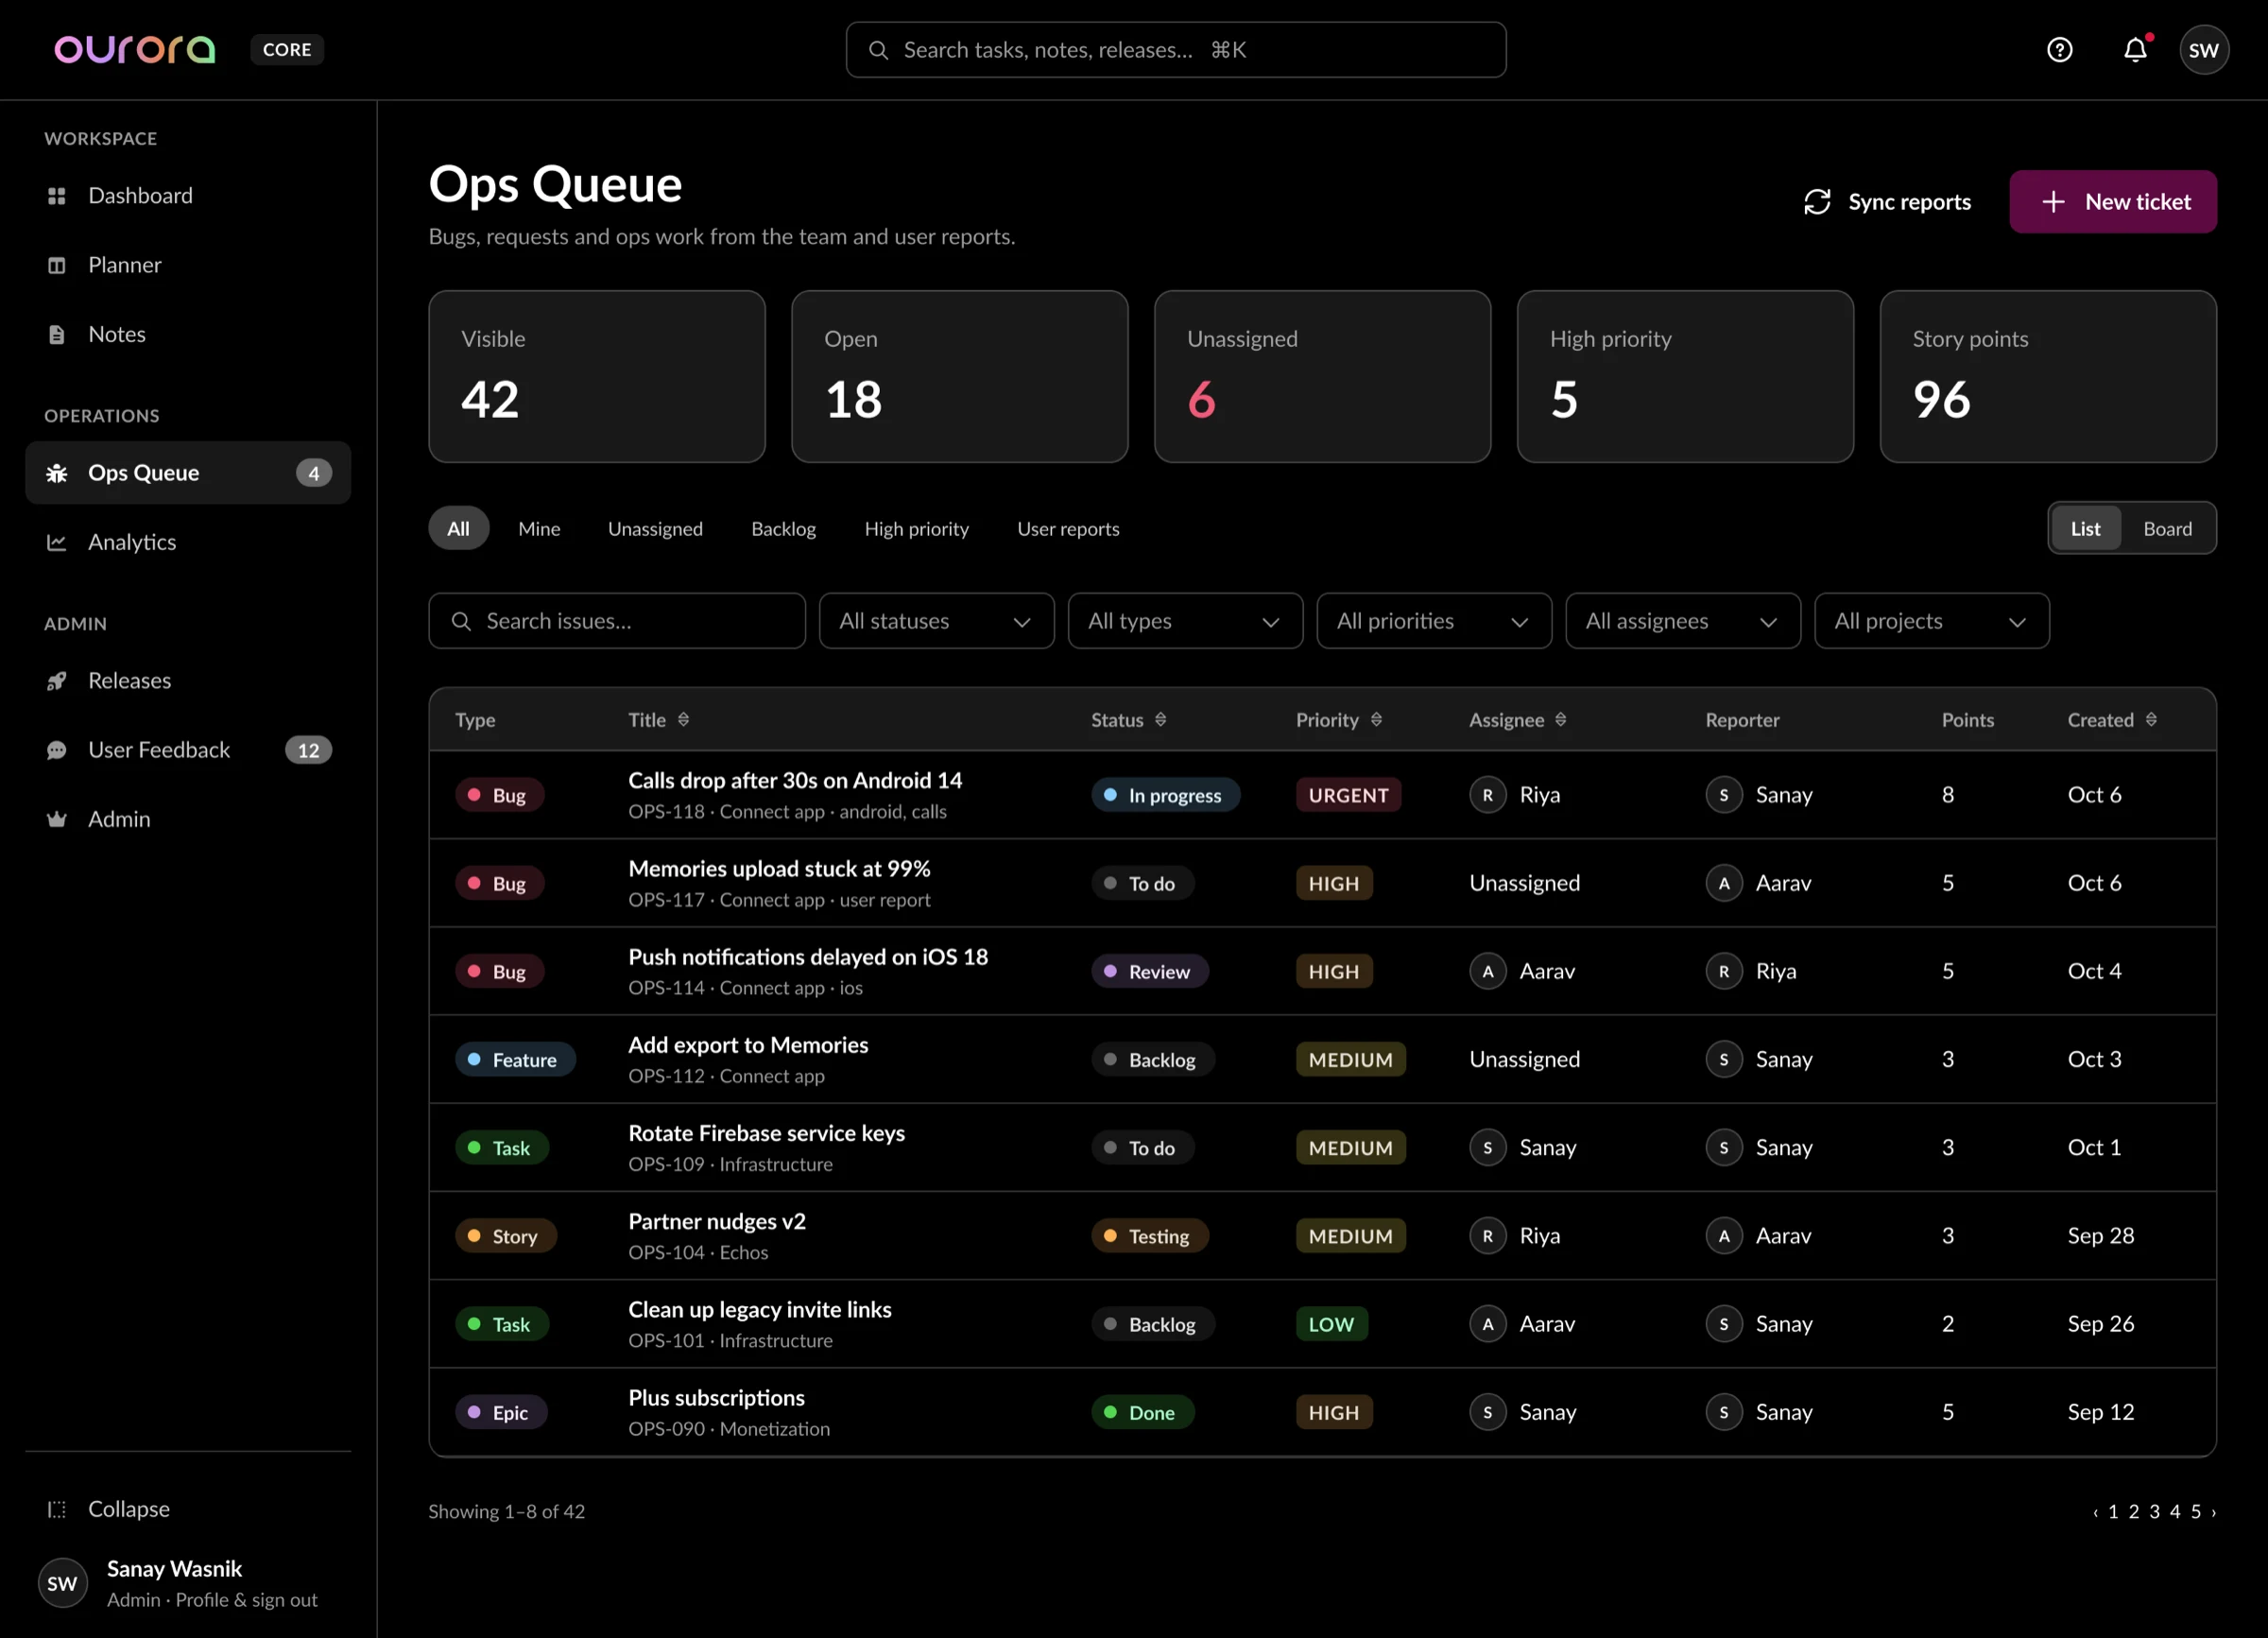Click the sync arrows icon beside Sync reports
Image resolution: width=2268 pixels, height=1638 pixels.
1817,202
